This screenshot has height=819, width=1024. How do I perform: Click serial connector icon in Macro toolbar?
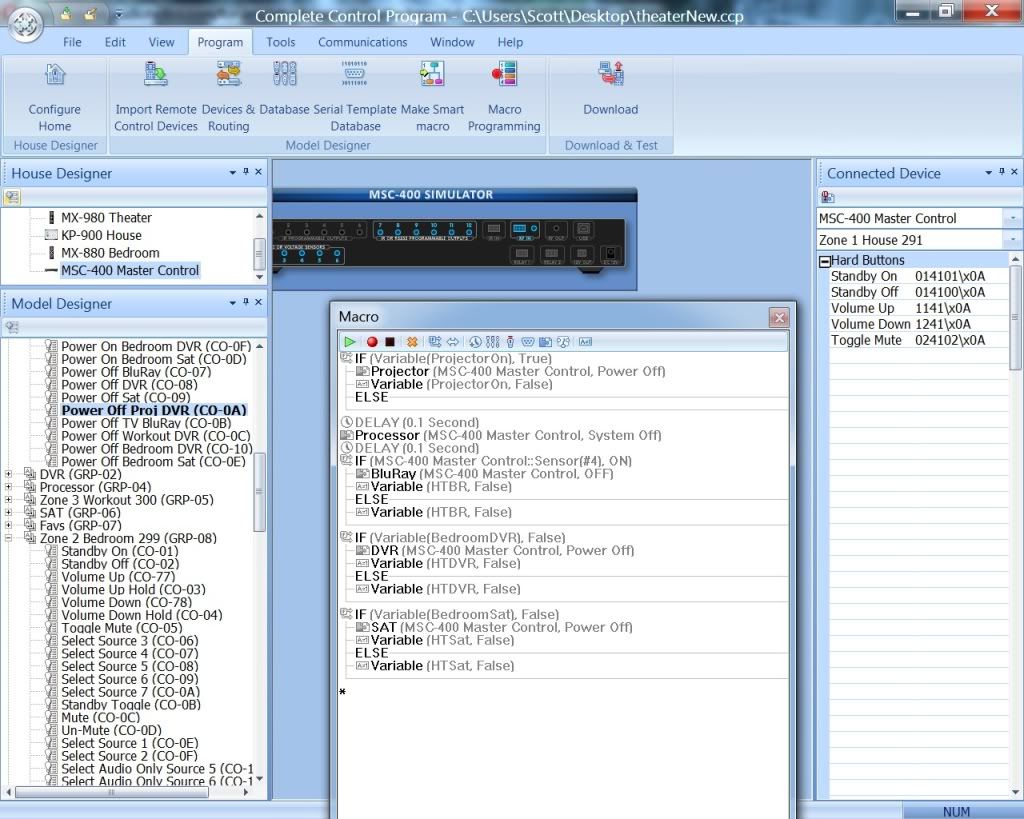[x=528, y=342]
